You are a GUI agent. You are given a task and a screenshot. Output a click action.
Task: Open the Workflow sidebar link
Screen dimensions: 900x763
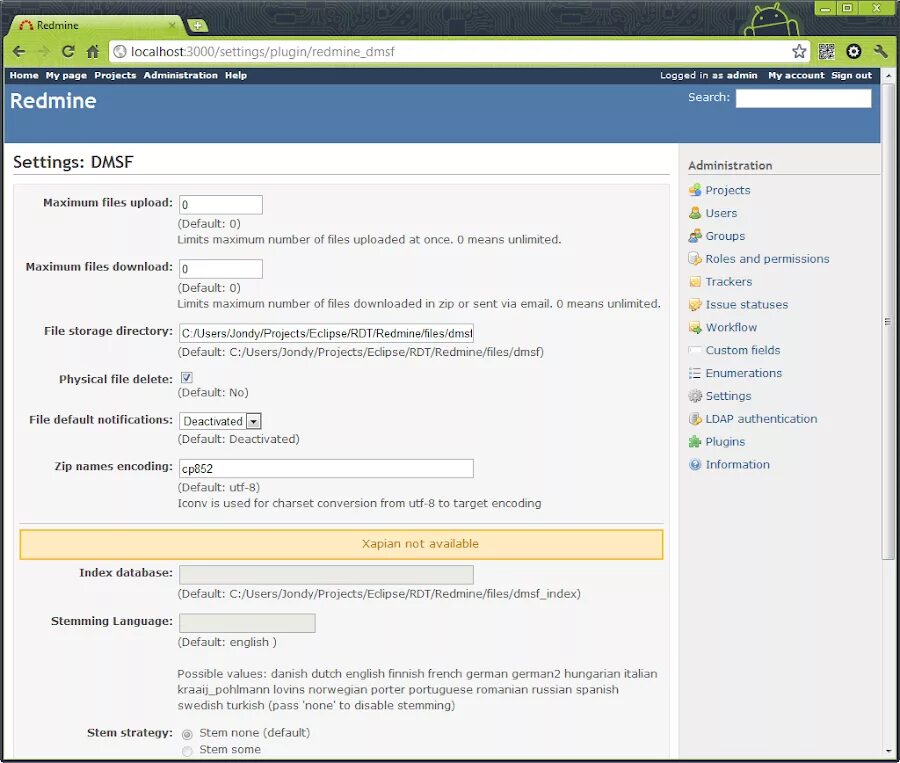pyautogui.click(x=731, y=327)
